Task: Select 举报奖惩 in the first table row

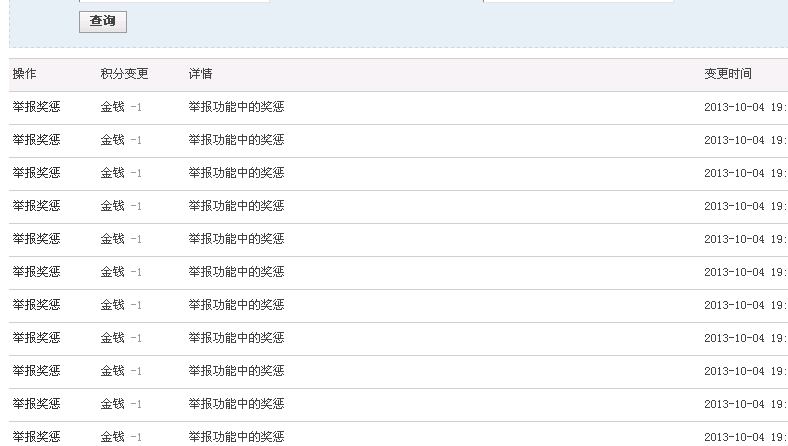Action: [36, 107]
